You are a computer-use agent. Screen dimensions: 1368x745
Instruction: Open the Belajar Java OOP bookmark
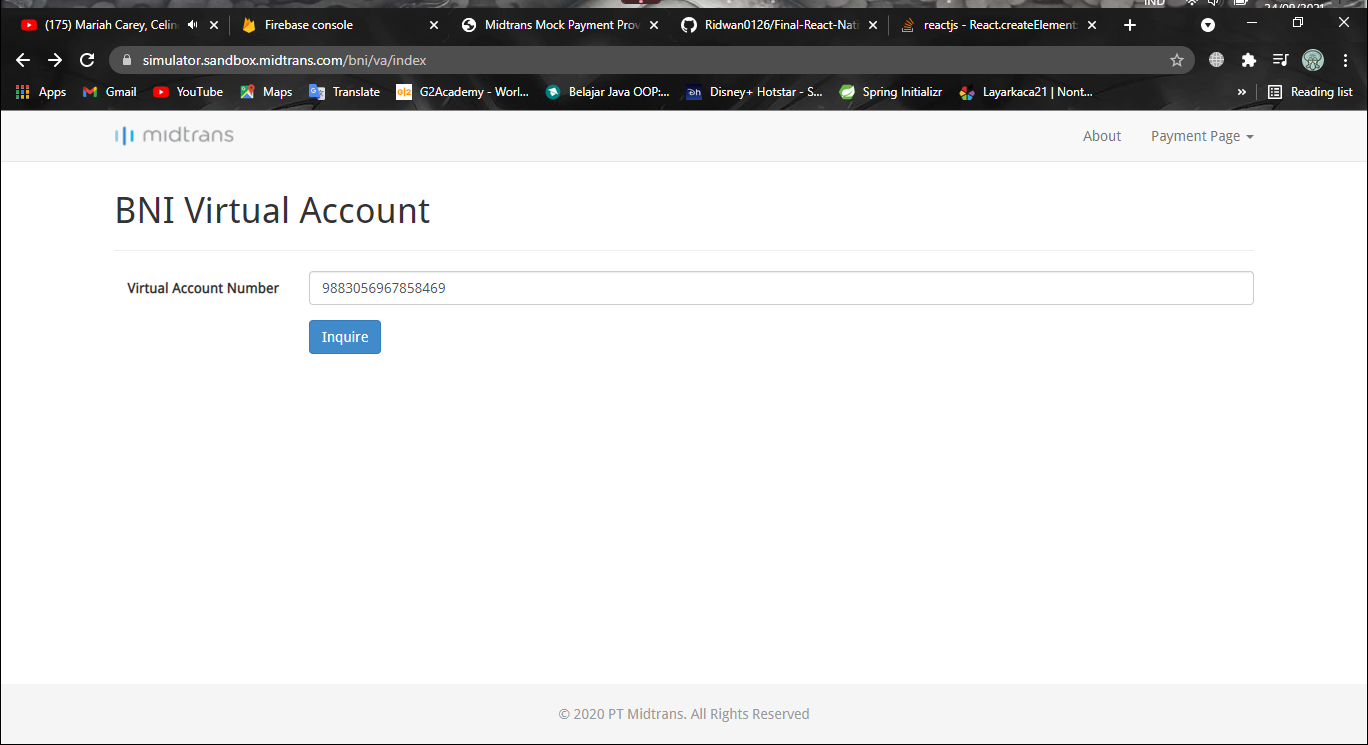click(607, 92)
